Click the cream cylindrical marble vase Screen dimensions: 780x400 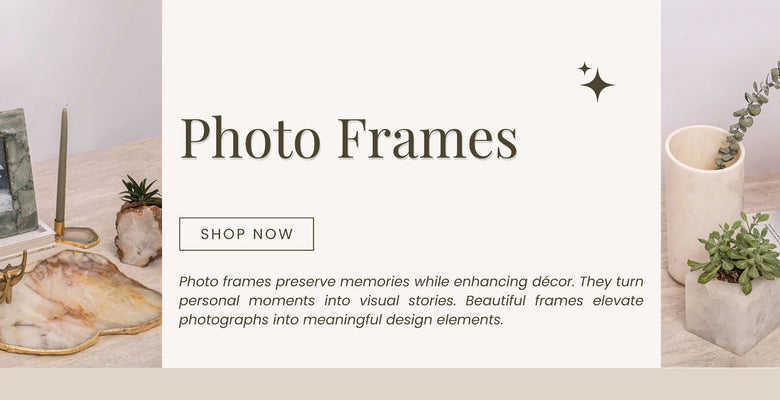click(703, 200)
